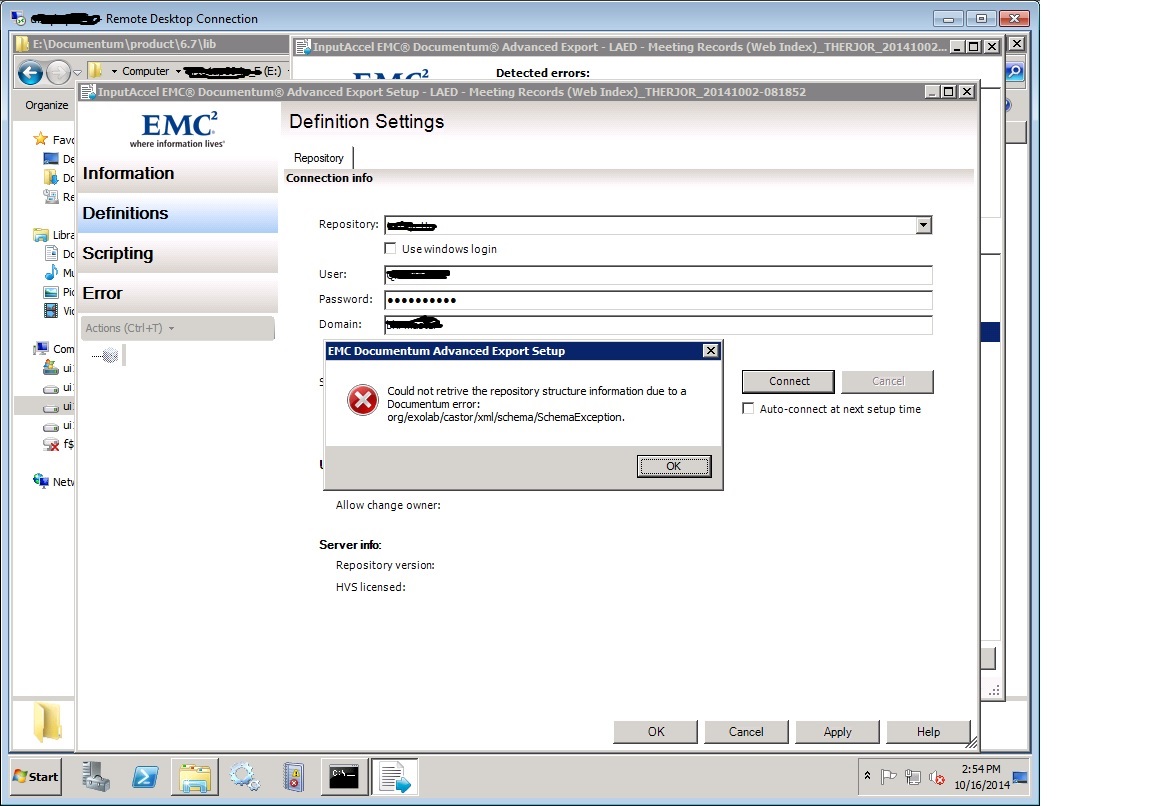
Task: Click the Start button
Action: click(35, 777)
